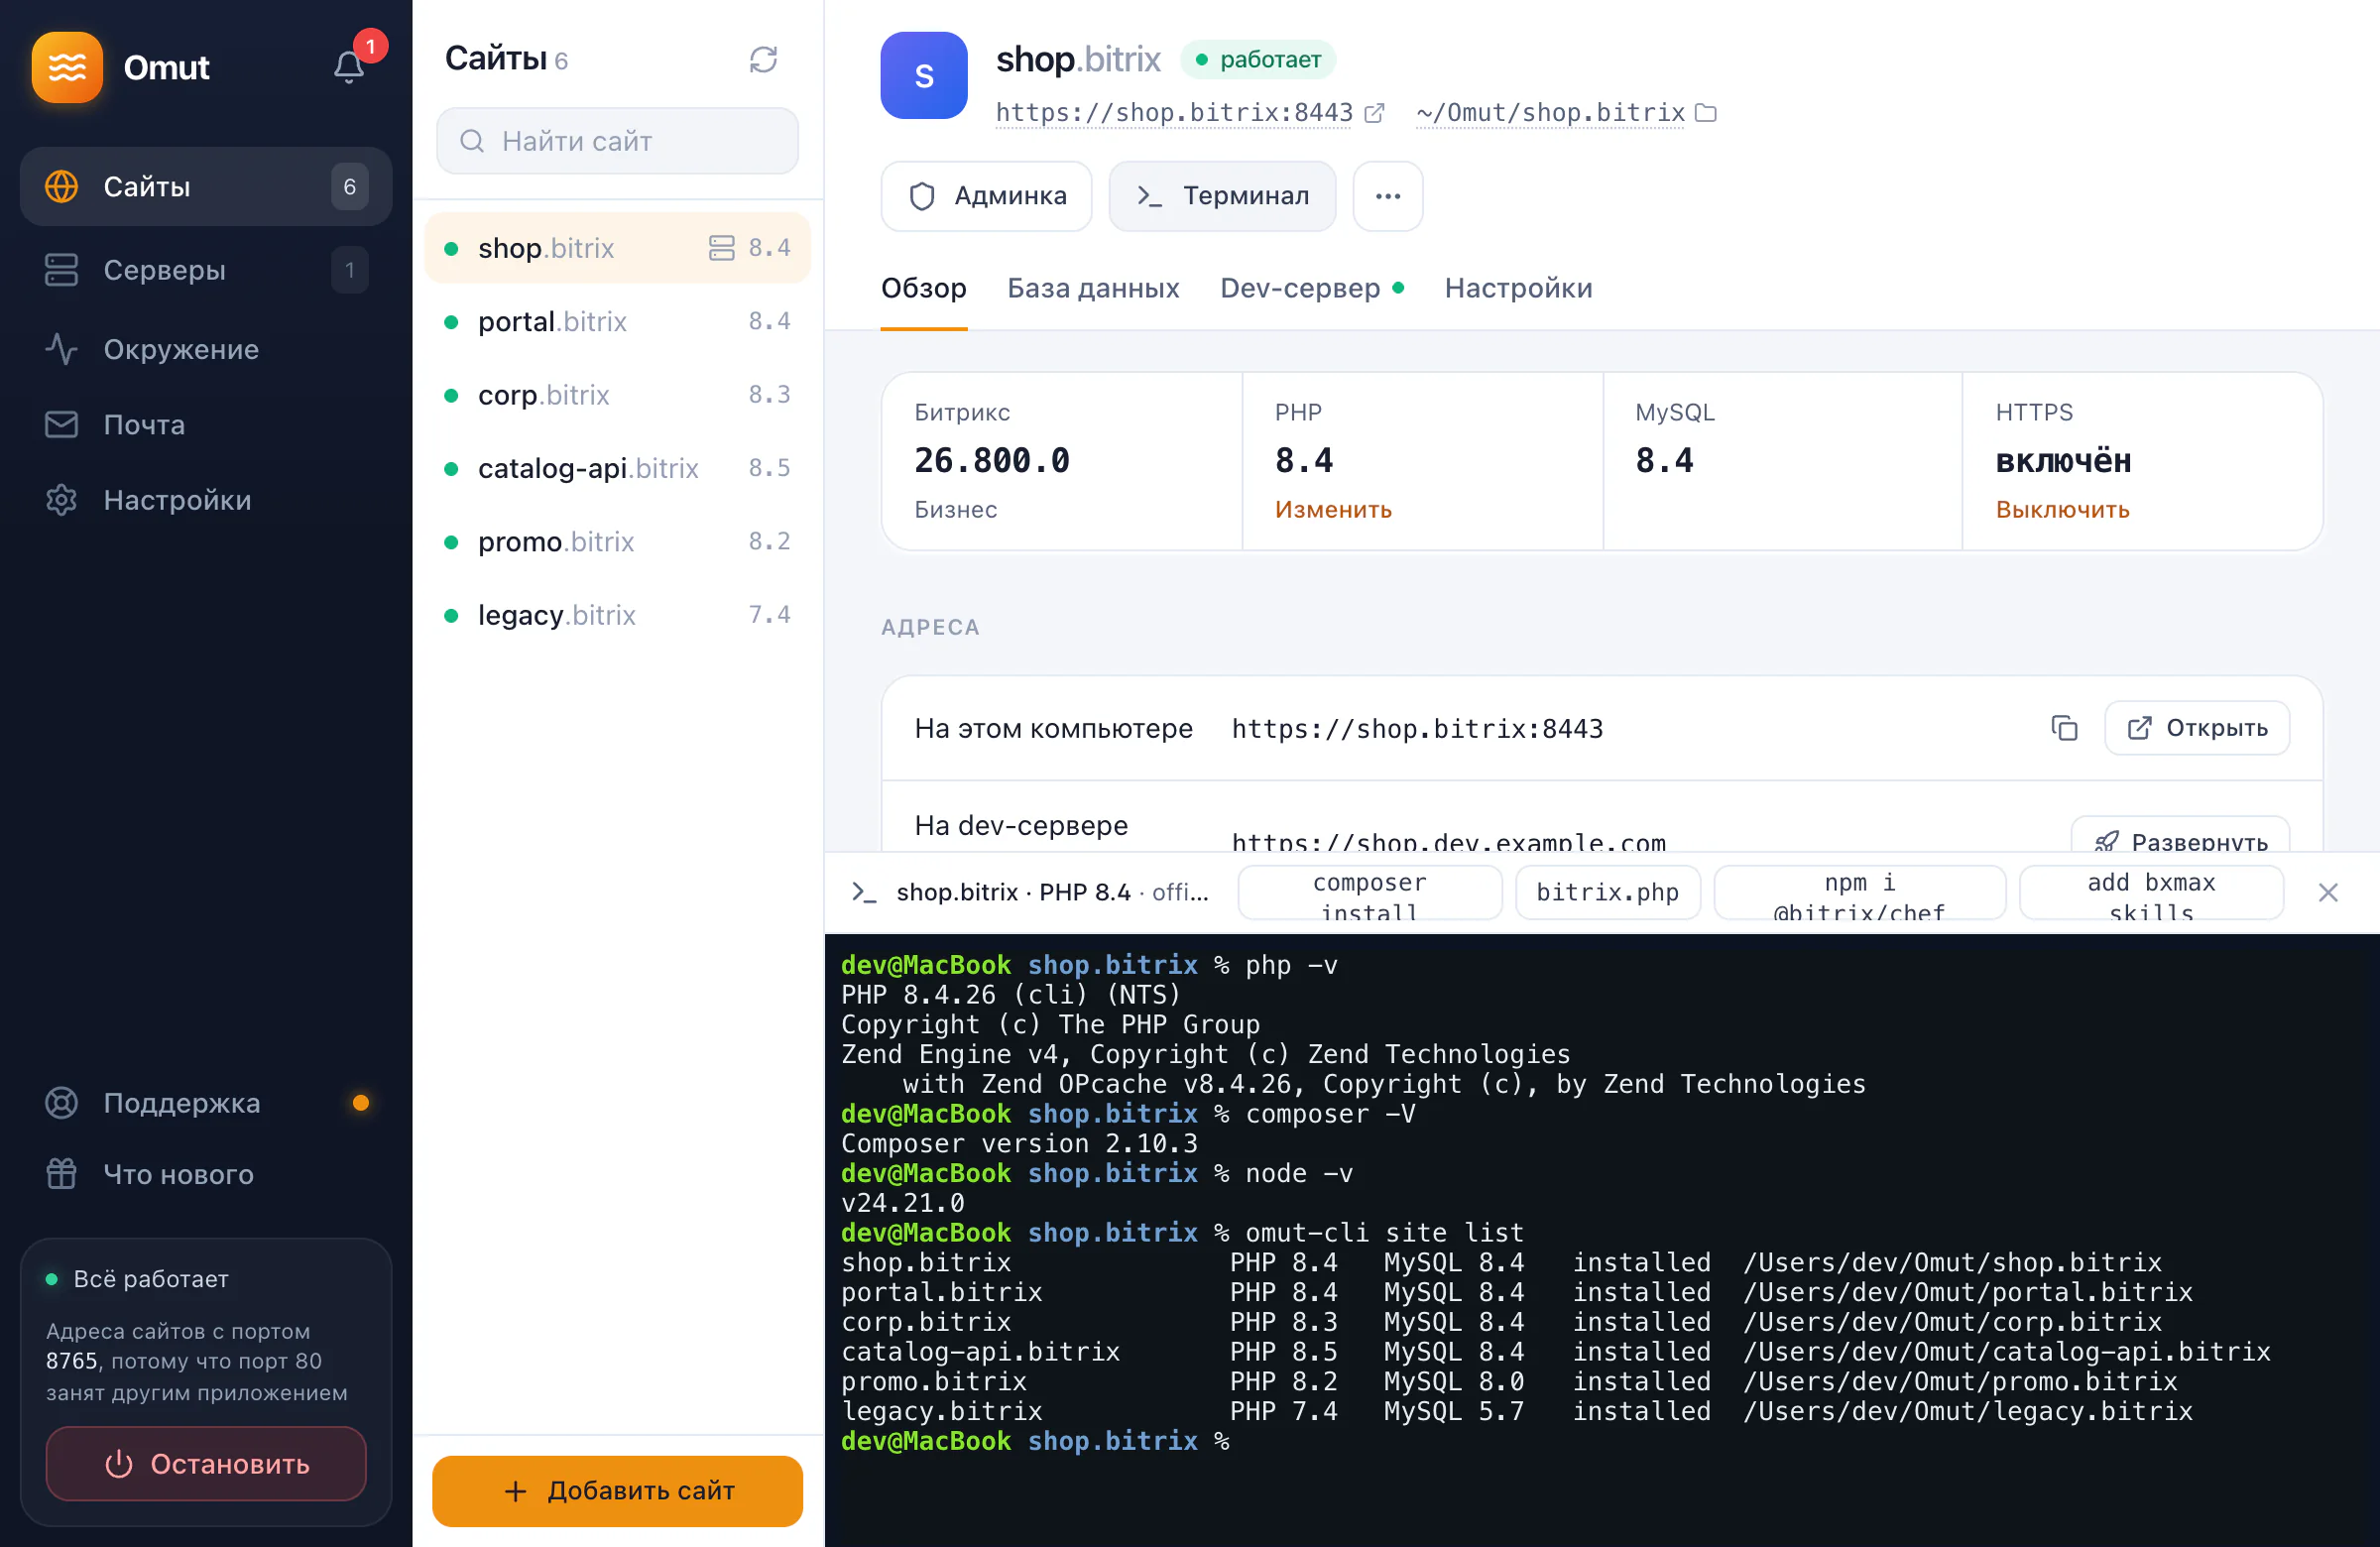Open Почта in the sidebar
This screenshot has width=2380, height=1547.
(x=206, y=425)
